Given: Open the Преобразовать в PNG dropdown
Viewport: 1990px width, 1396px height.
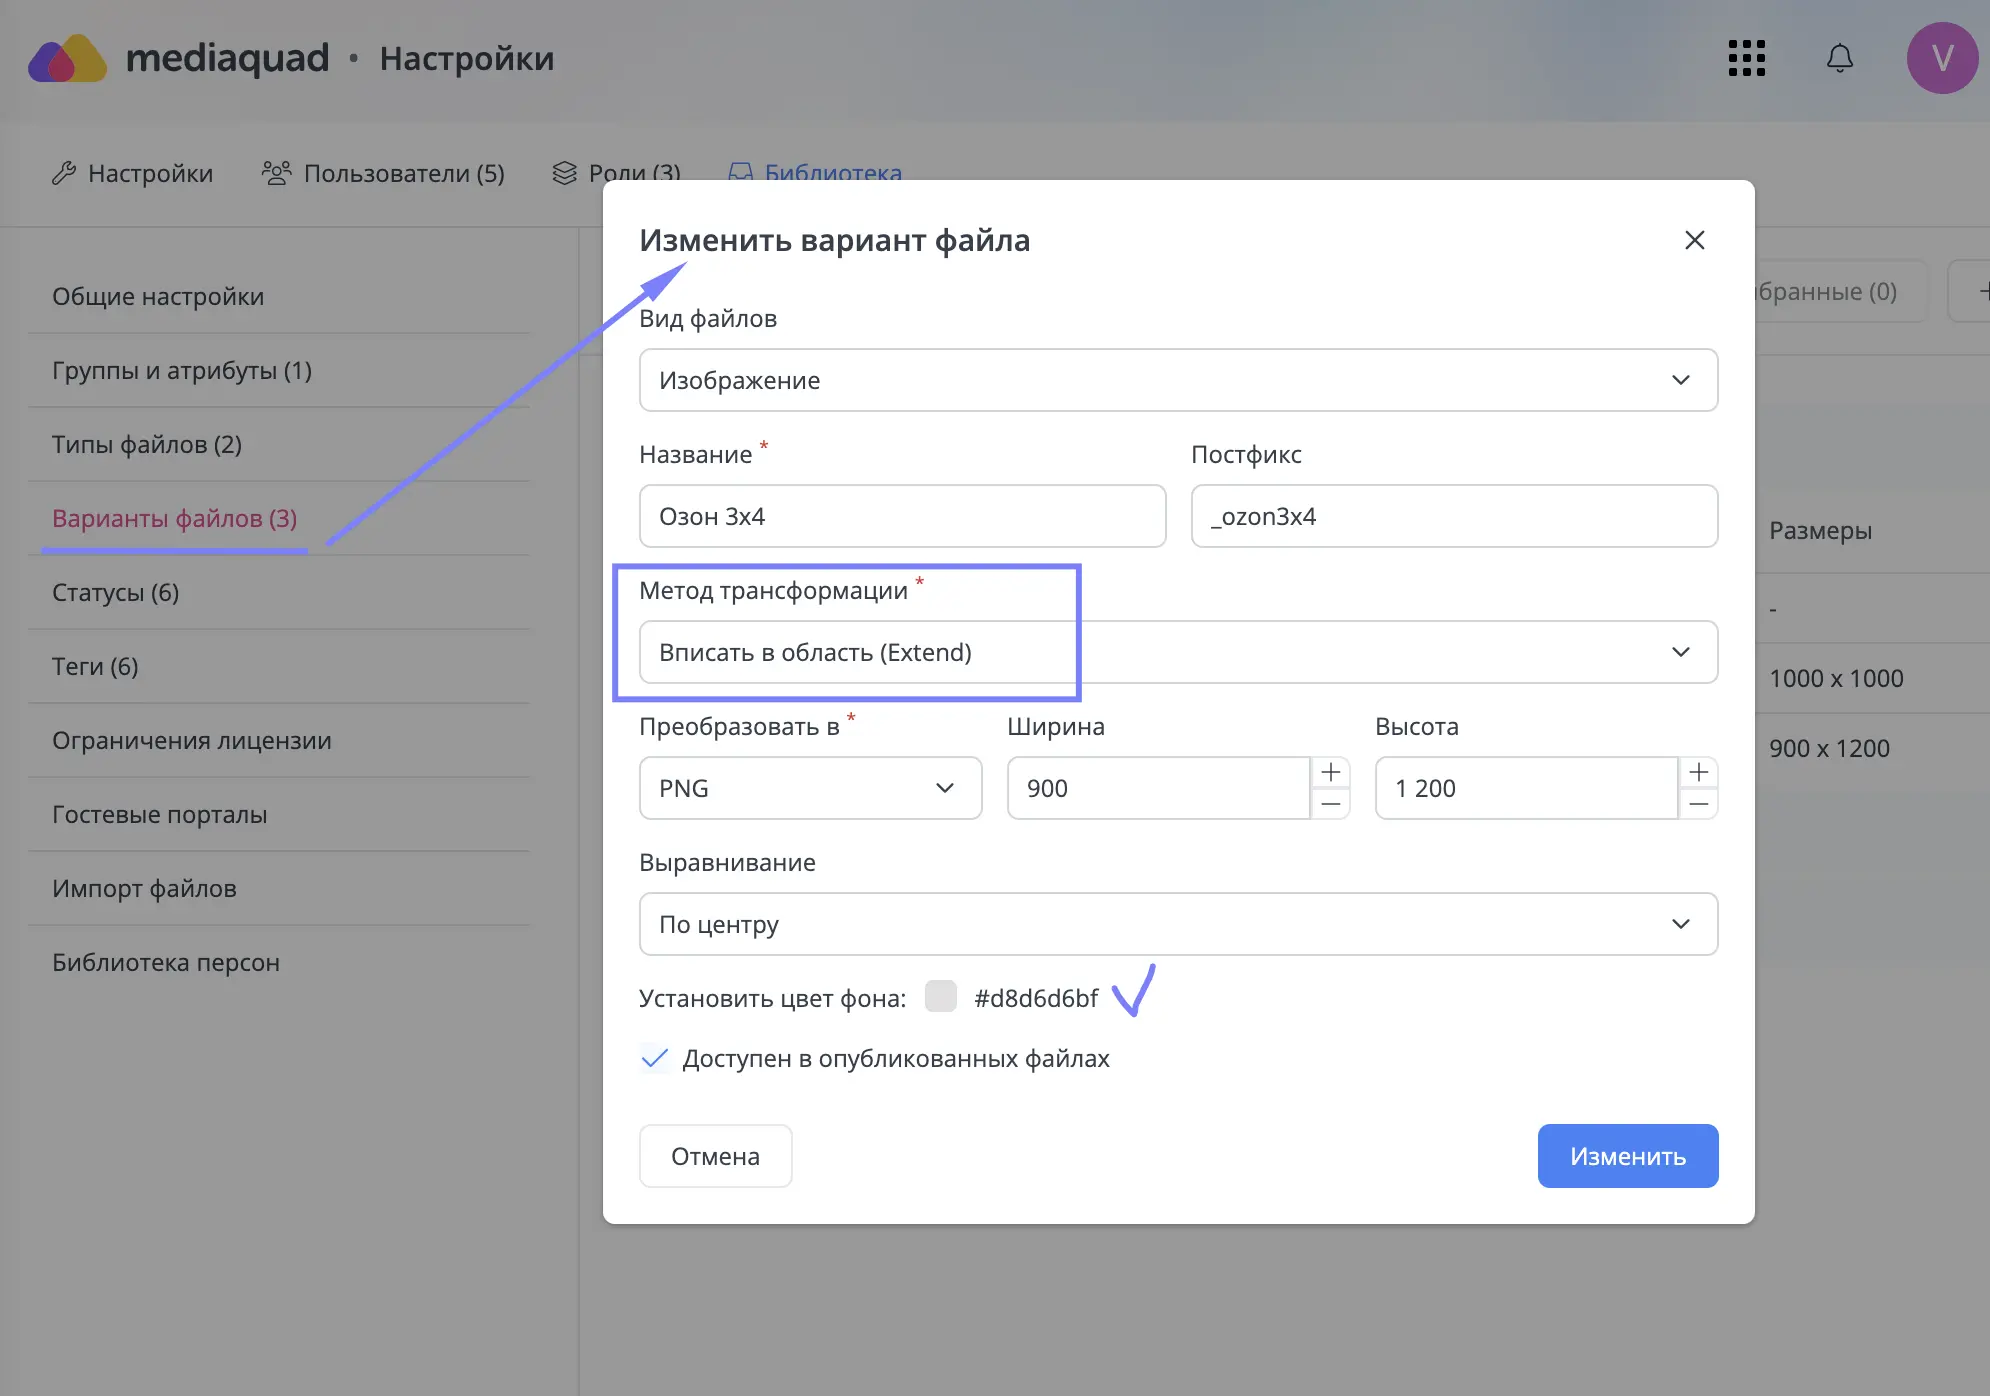Looking at the screenshot, I should click(x=810, y=788).
